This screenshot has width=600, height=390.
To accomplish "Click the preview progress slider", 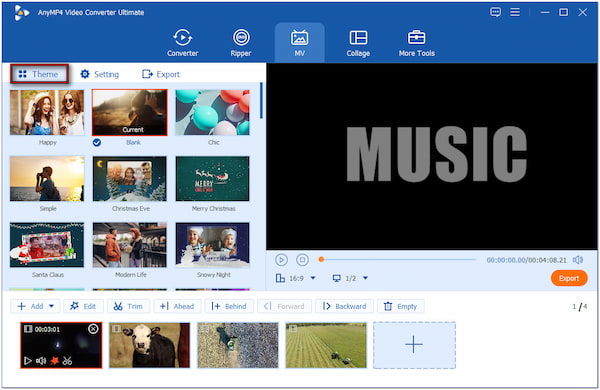I will click(398, 259).
